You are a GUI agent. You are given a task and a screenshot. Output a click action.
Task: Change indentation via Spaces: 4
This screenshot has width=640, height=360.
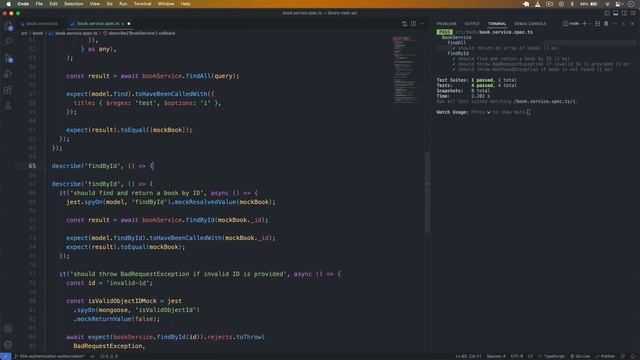coord(496,356)
